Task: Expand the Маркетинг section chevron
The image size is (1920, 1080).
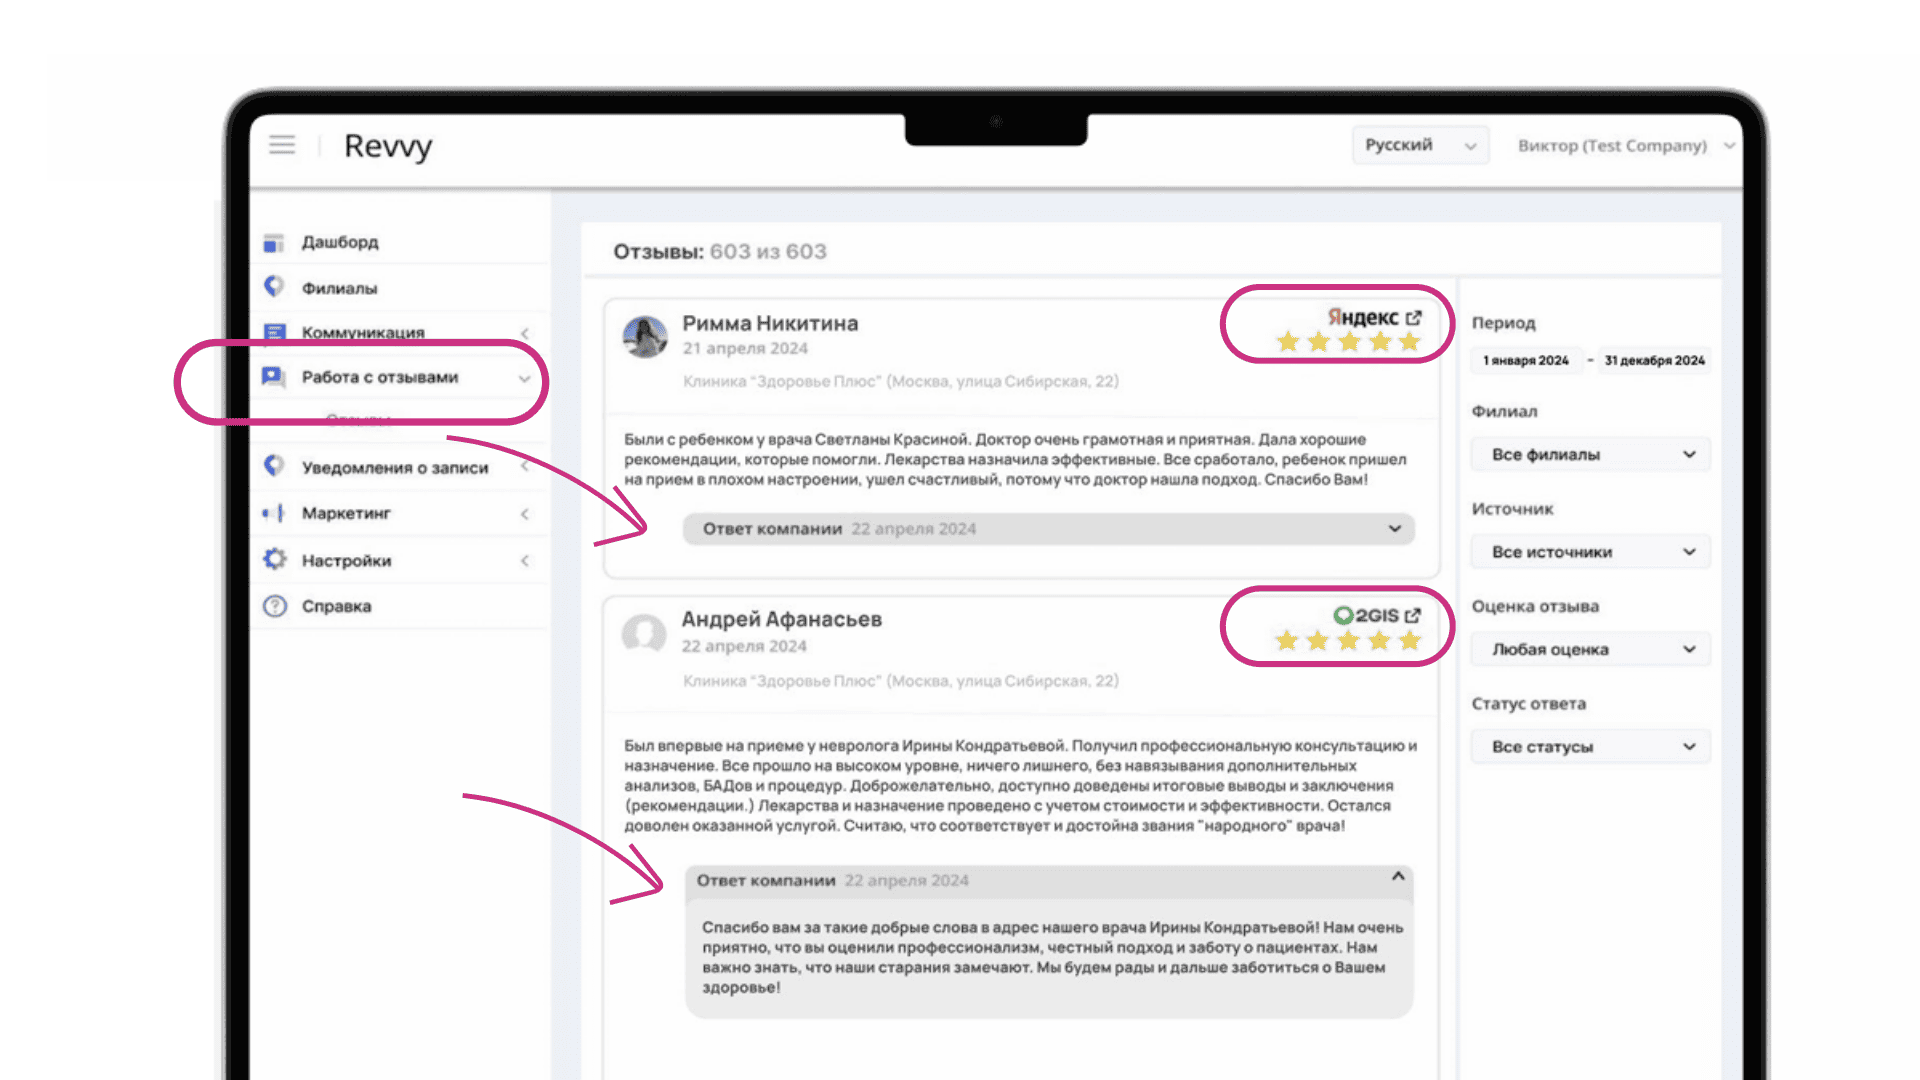Action: pyautogui.click(x=525, y=514)
